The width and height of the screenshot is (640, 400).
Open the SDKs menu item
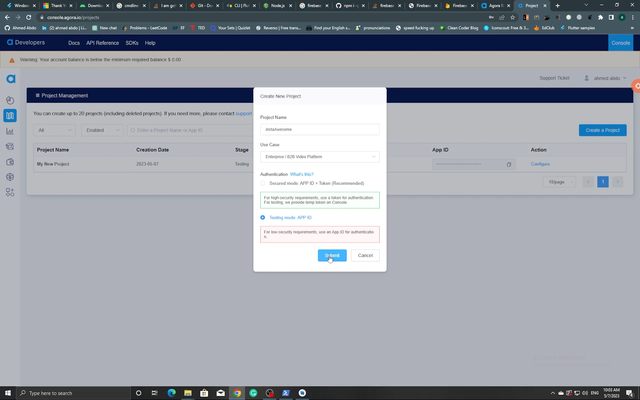pyautogui.click(x=132, y=43)
